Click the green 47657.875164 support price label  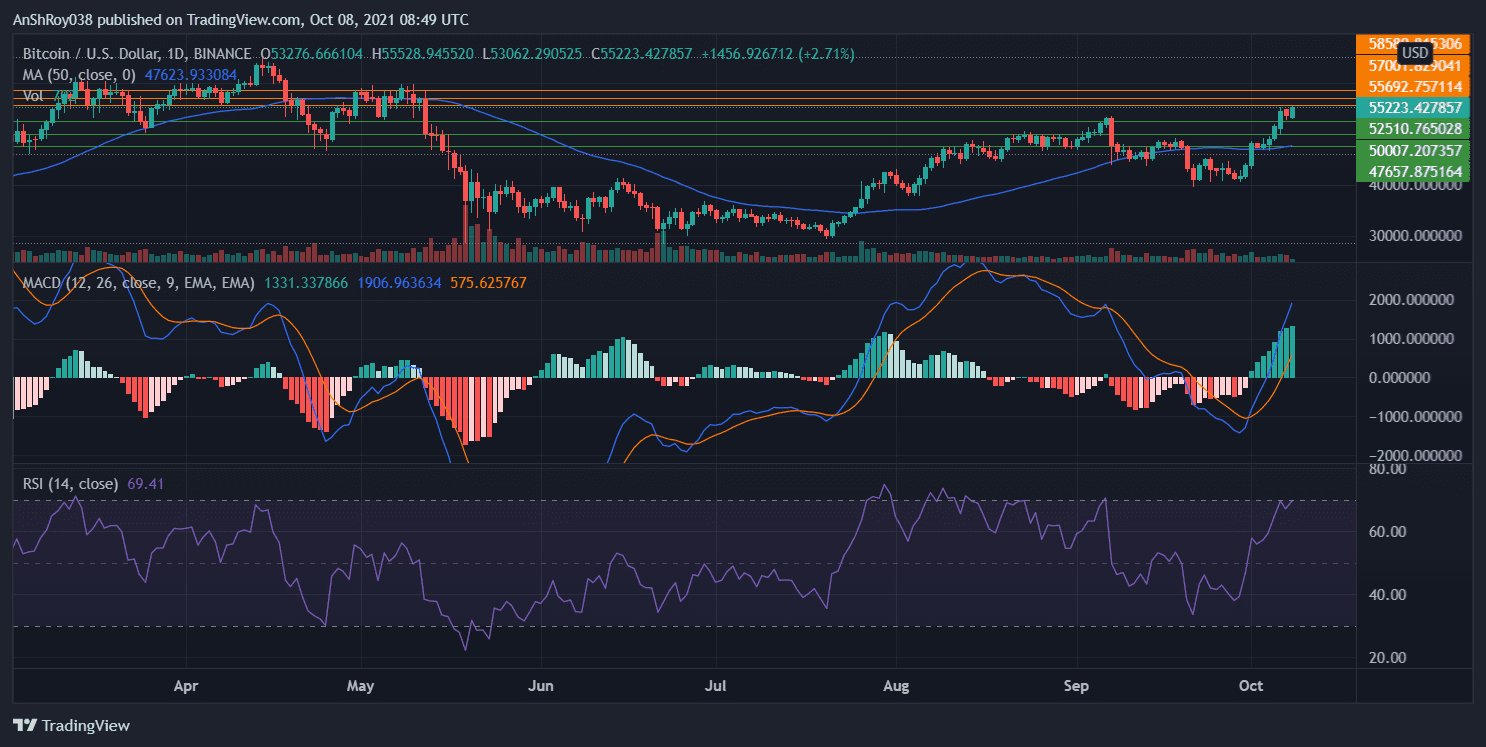1414,172
